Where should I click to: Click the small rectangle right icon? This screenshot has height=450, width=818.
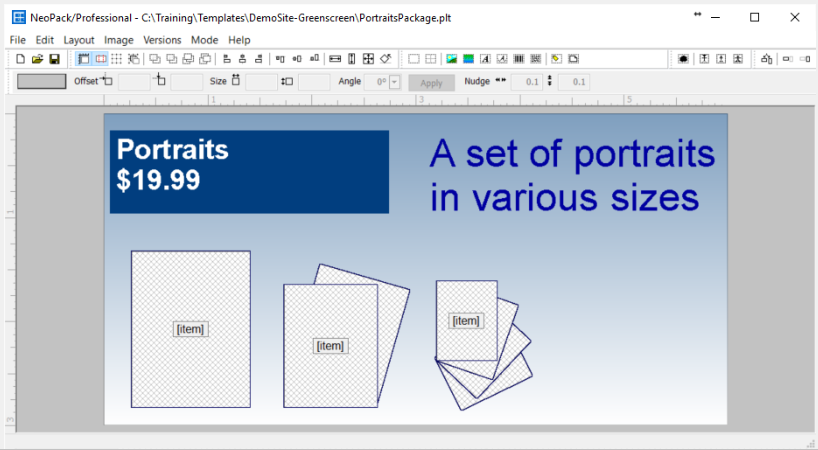pyautogui.click(x=805, y=59)
